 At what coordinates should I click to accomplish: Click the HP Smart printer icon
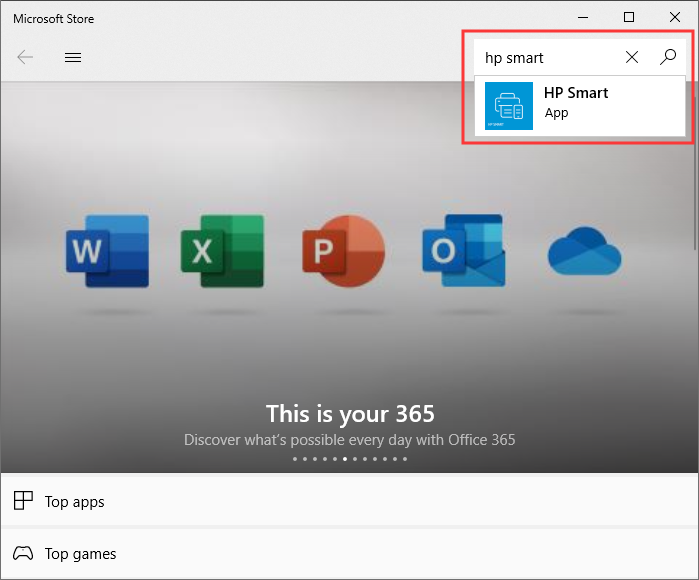509,106
